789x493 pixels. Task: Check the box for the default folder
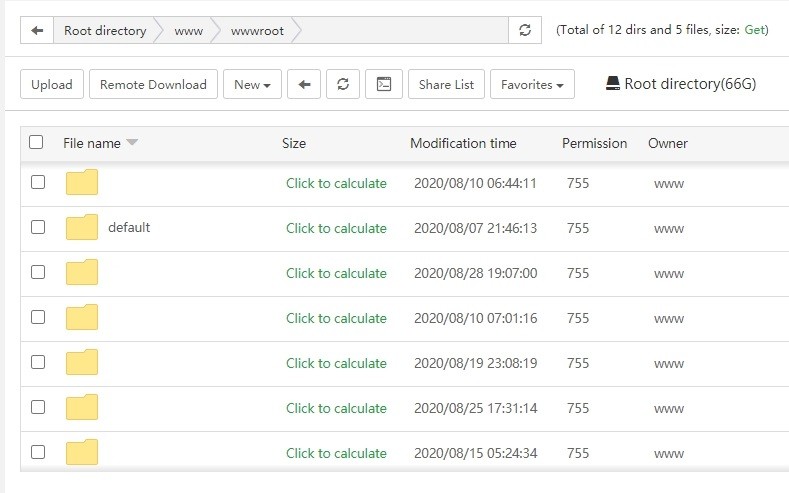pos(38,228)
